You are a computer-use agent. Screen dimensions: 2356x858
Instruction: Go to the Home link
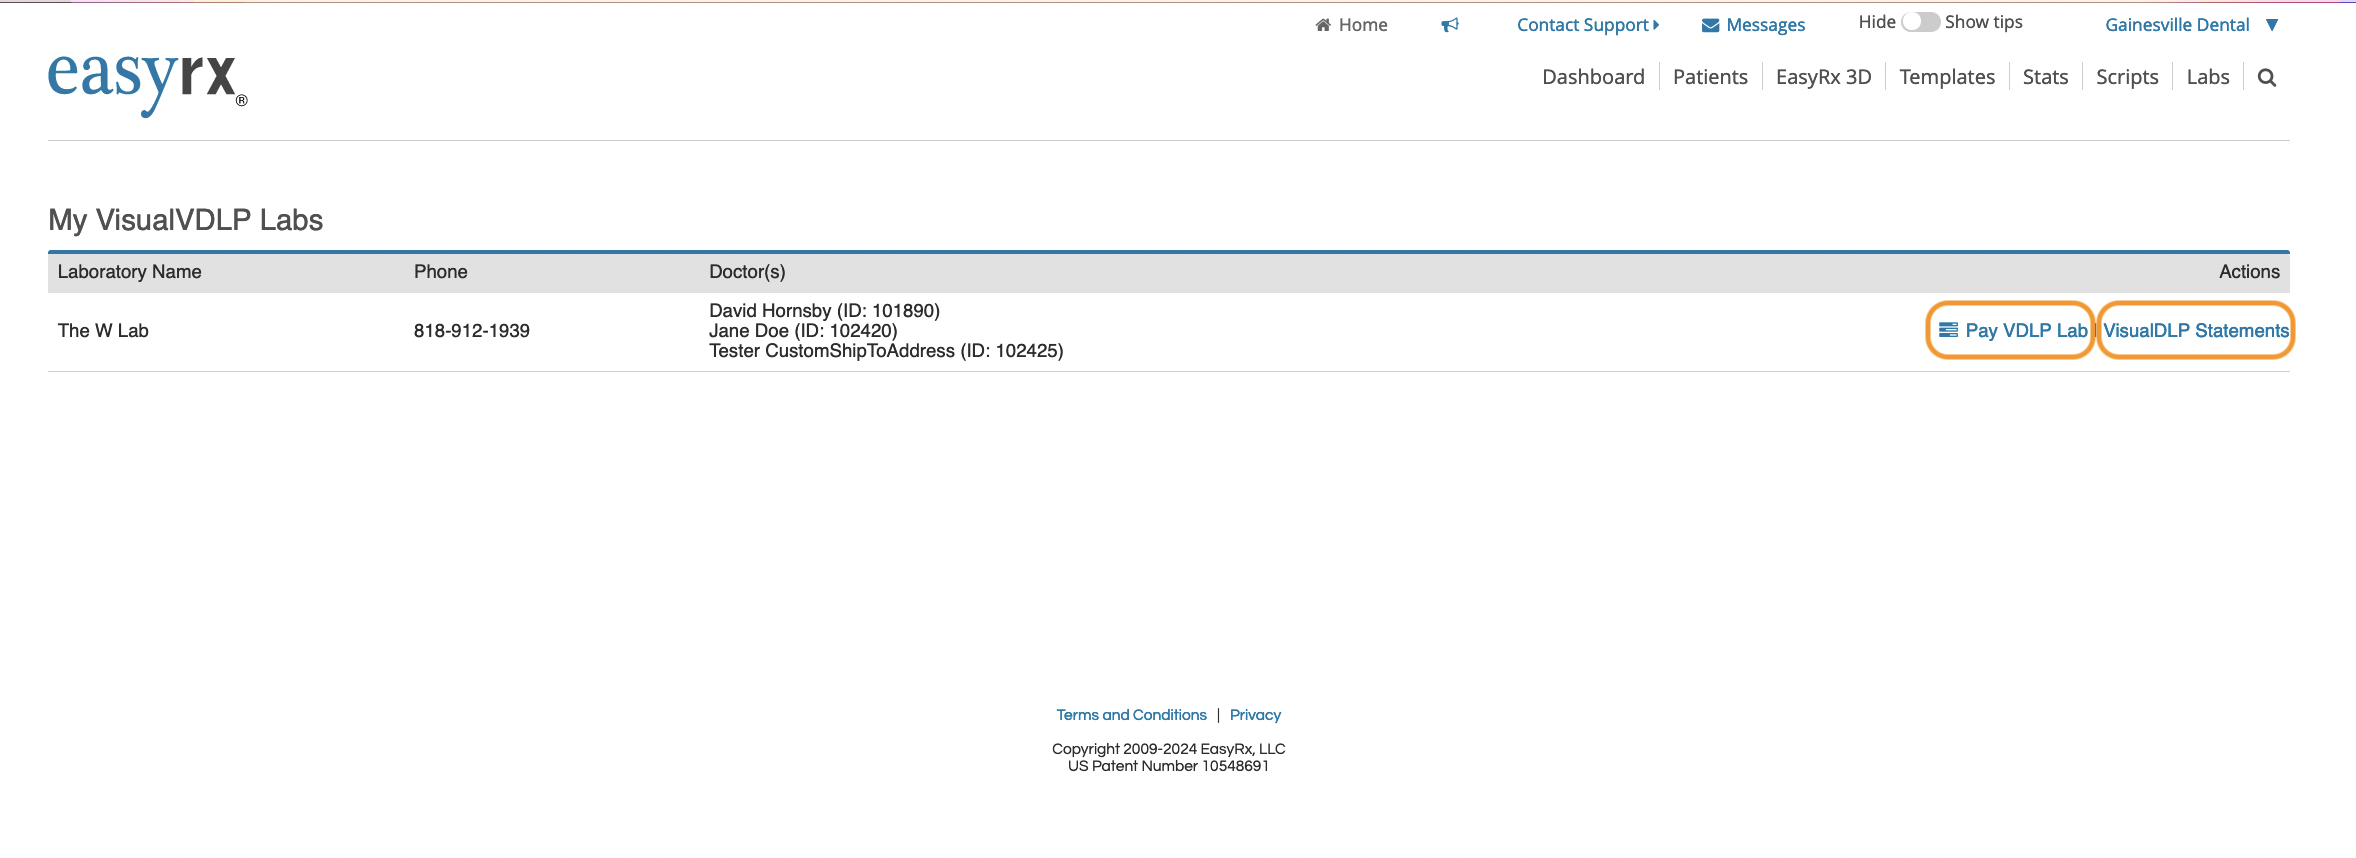tap(1351, 25)
